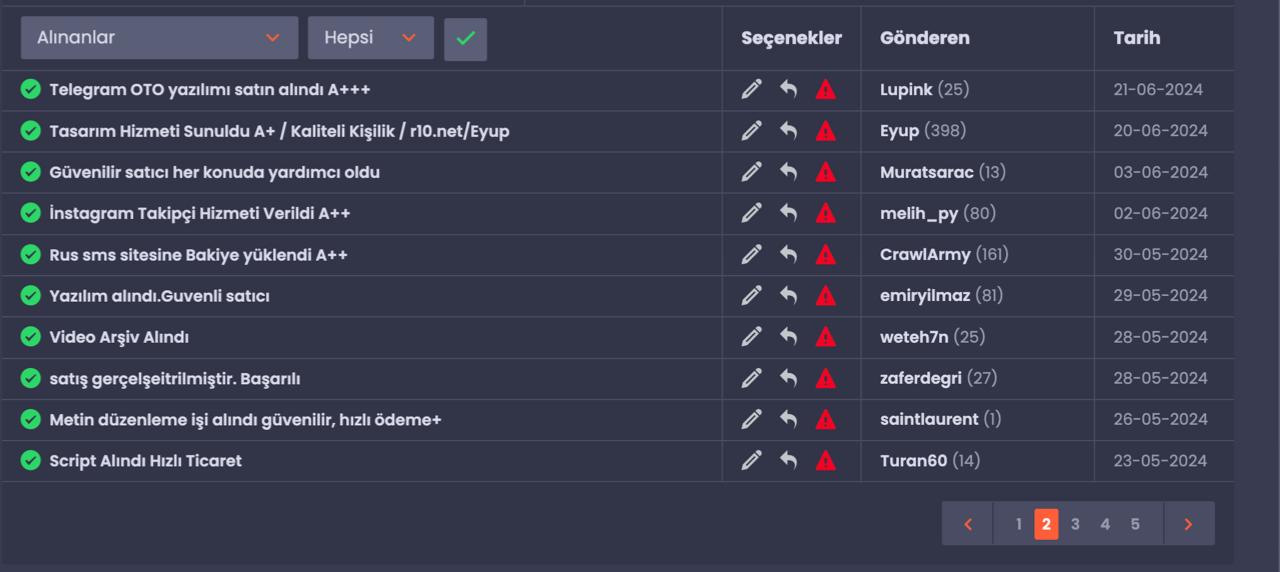Report Muratsarac's feedback using warning icon
The height and width of the screenshot is (572, 1280).
point(825,172)
